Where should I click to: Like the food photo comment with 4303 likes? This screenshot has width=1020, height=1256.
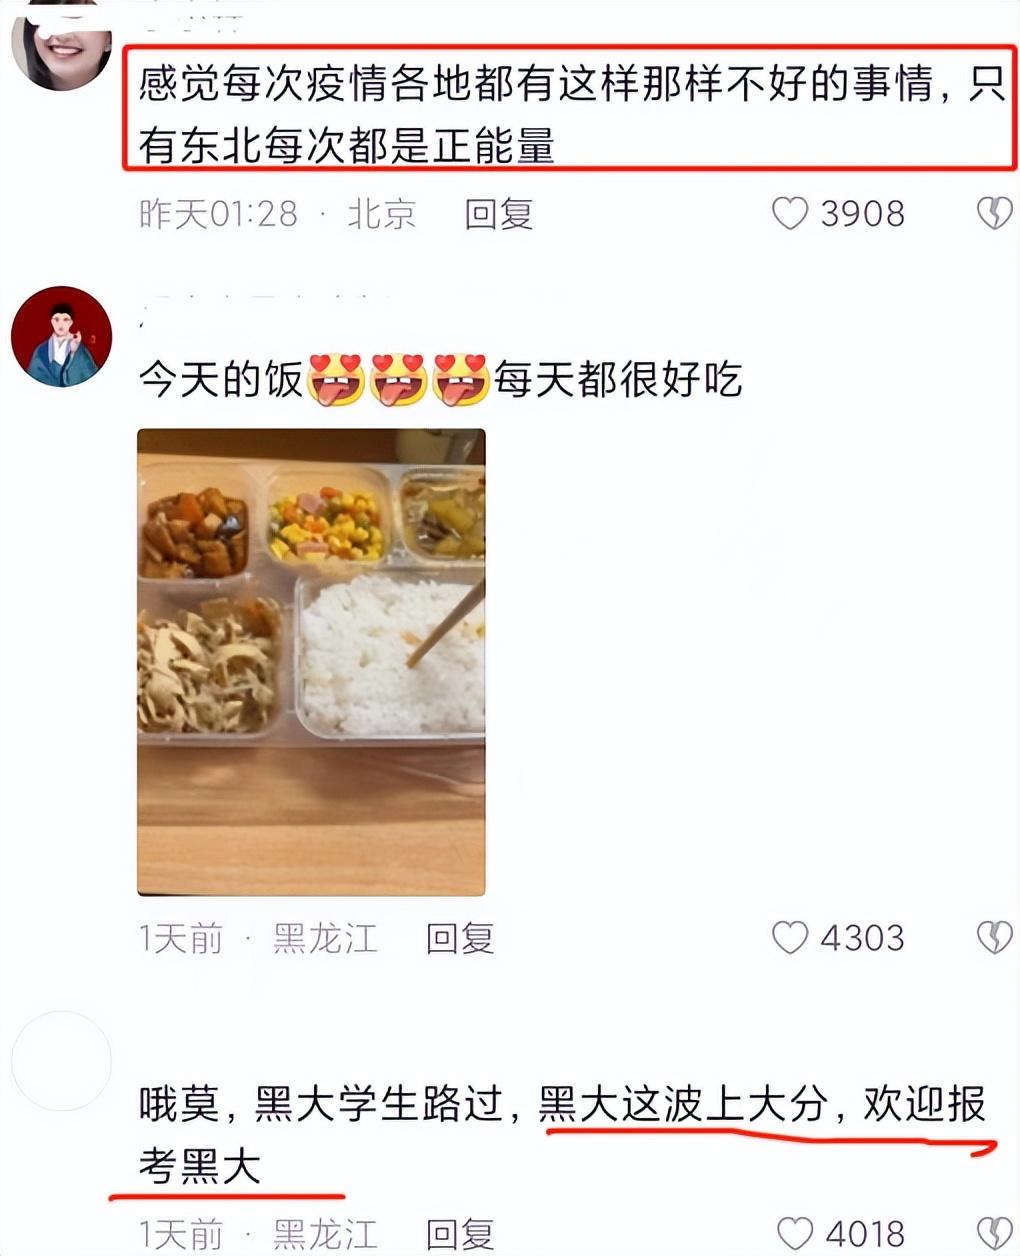pos(789,938)
